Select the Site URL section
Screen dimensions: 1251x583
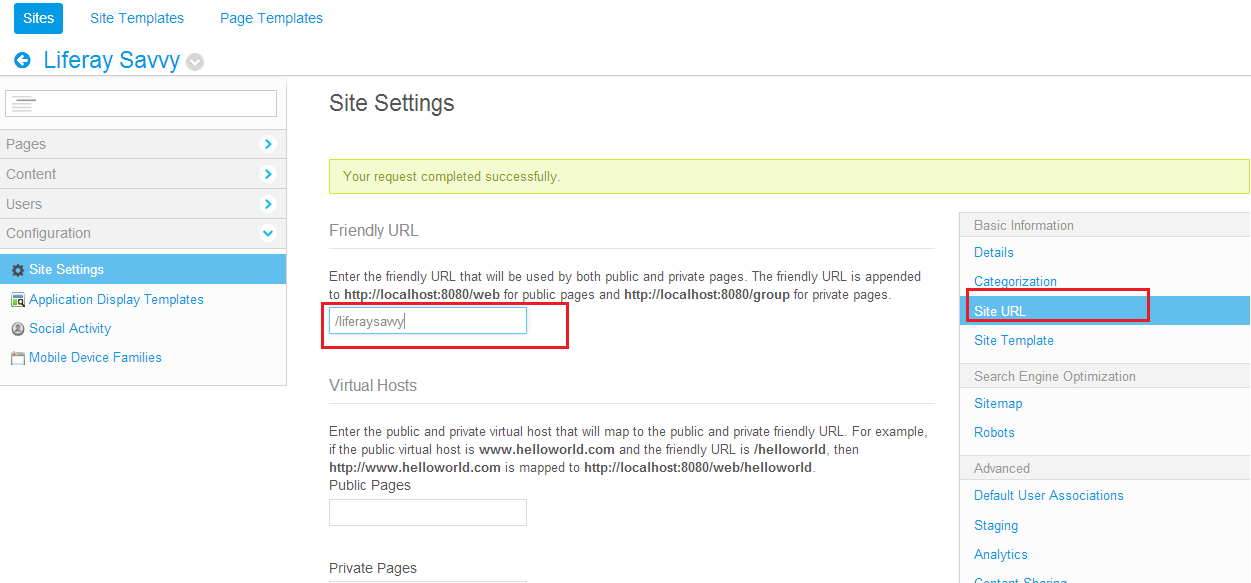[1105, 311]
